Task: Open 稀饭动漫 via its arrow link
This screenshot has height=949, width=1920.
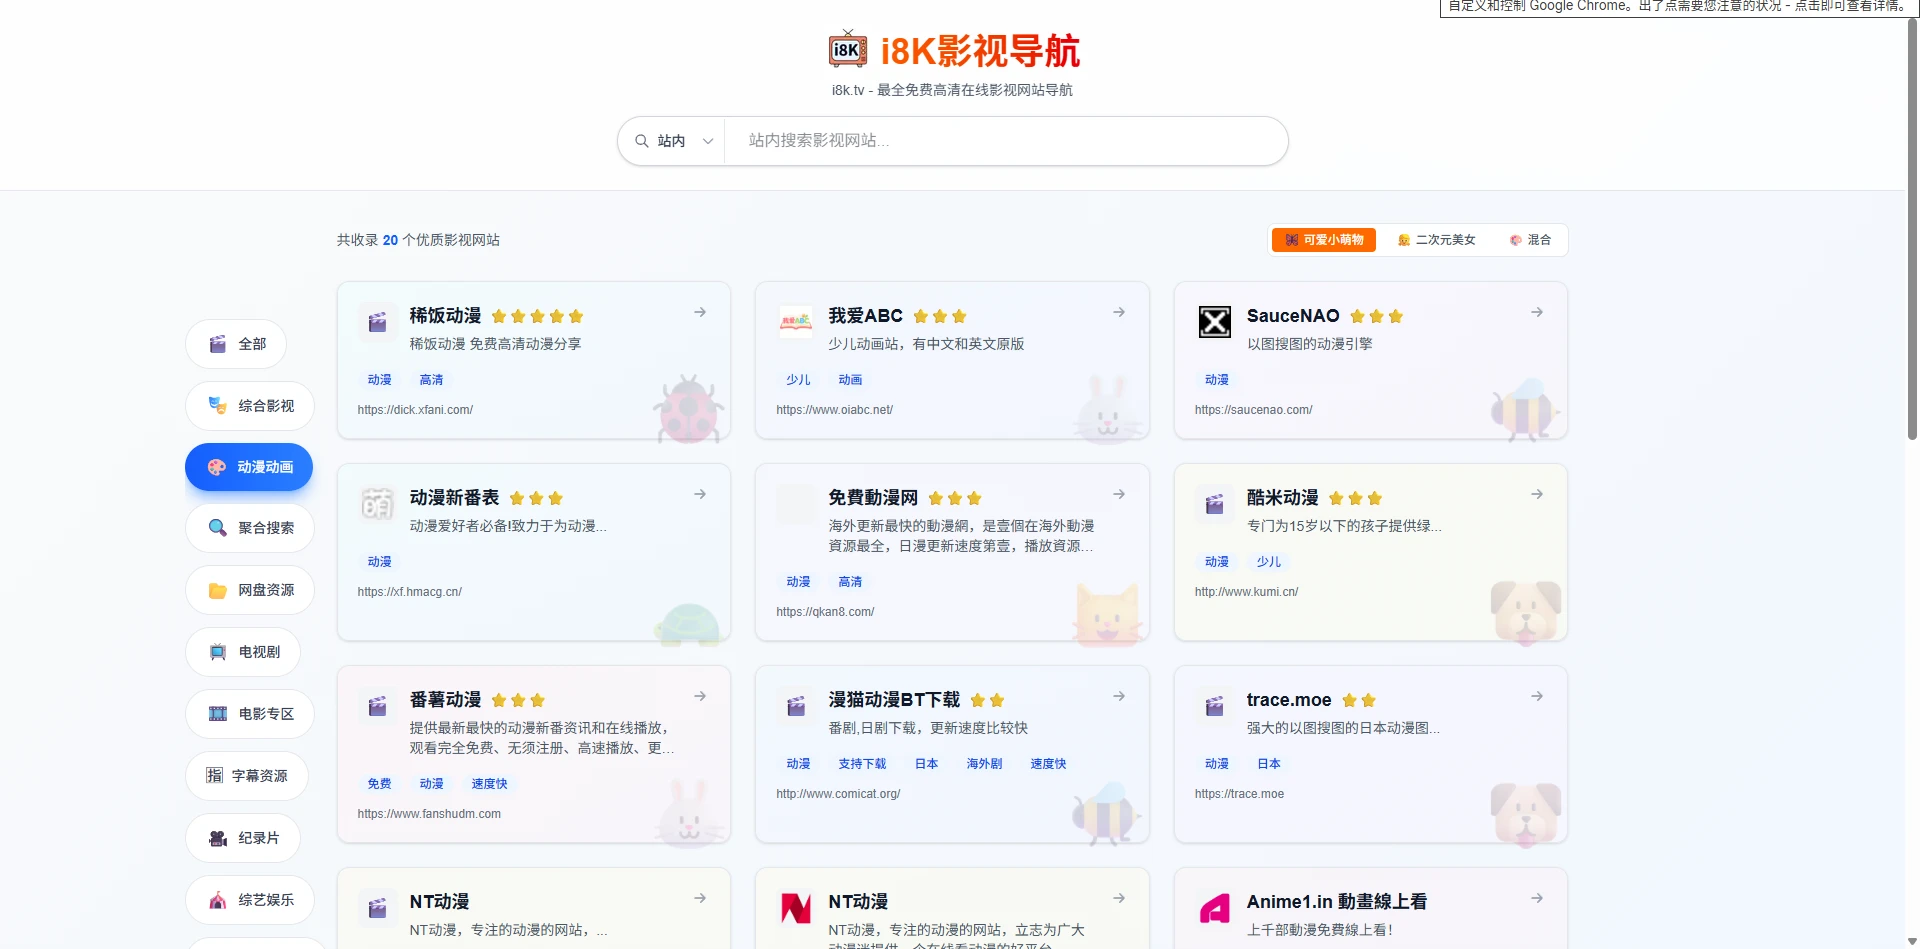Action: coord(699,312)
